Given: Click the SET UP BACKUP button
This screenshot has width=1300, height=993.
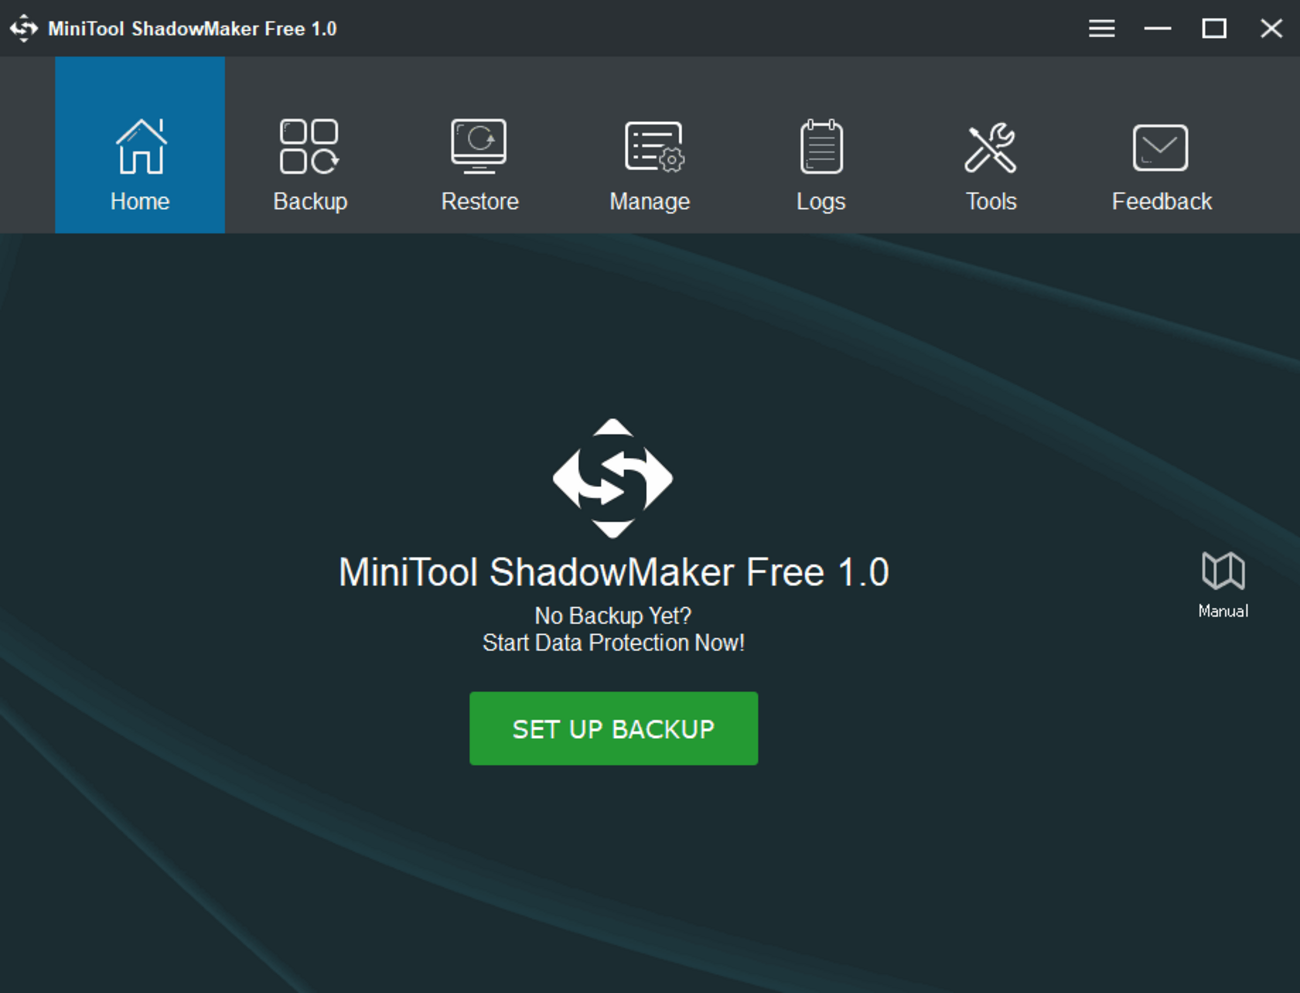Looking at the screenshot, I should click(x=614, y=728).
